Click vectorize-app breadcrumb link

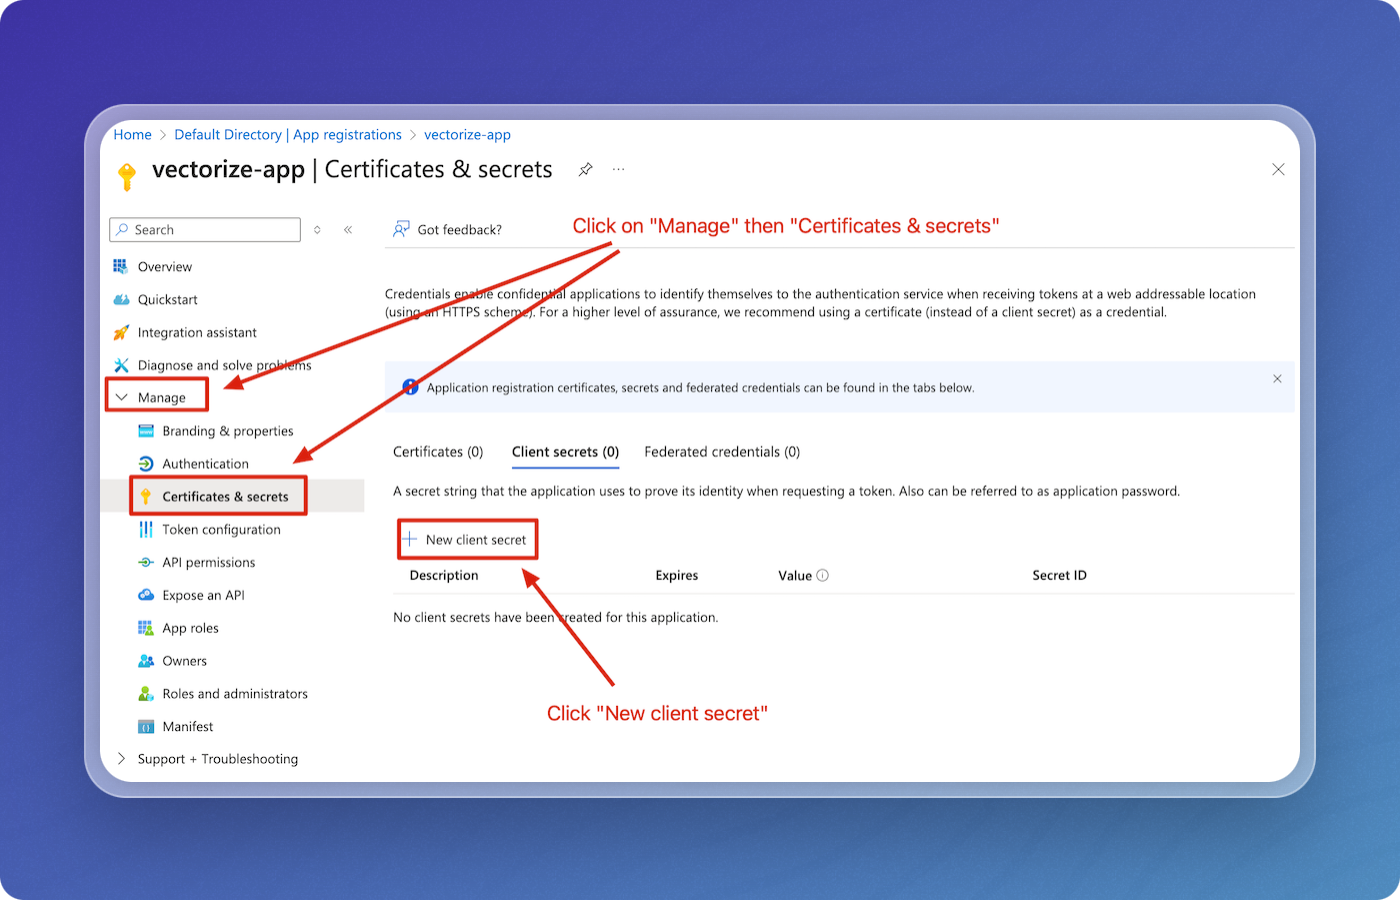(x=467, y=135)
